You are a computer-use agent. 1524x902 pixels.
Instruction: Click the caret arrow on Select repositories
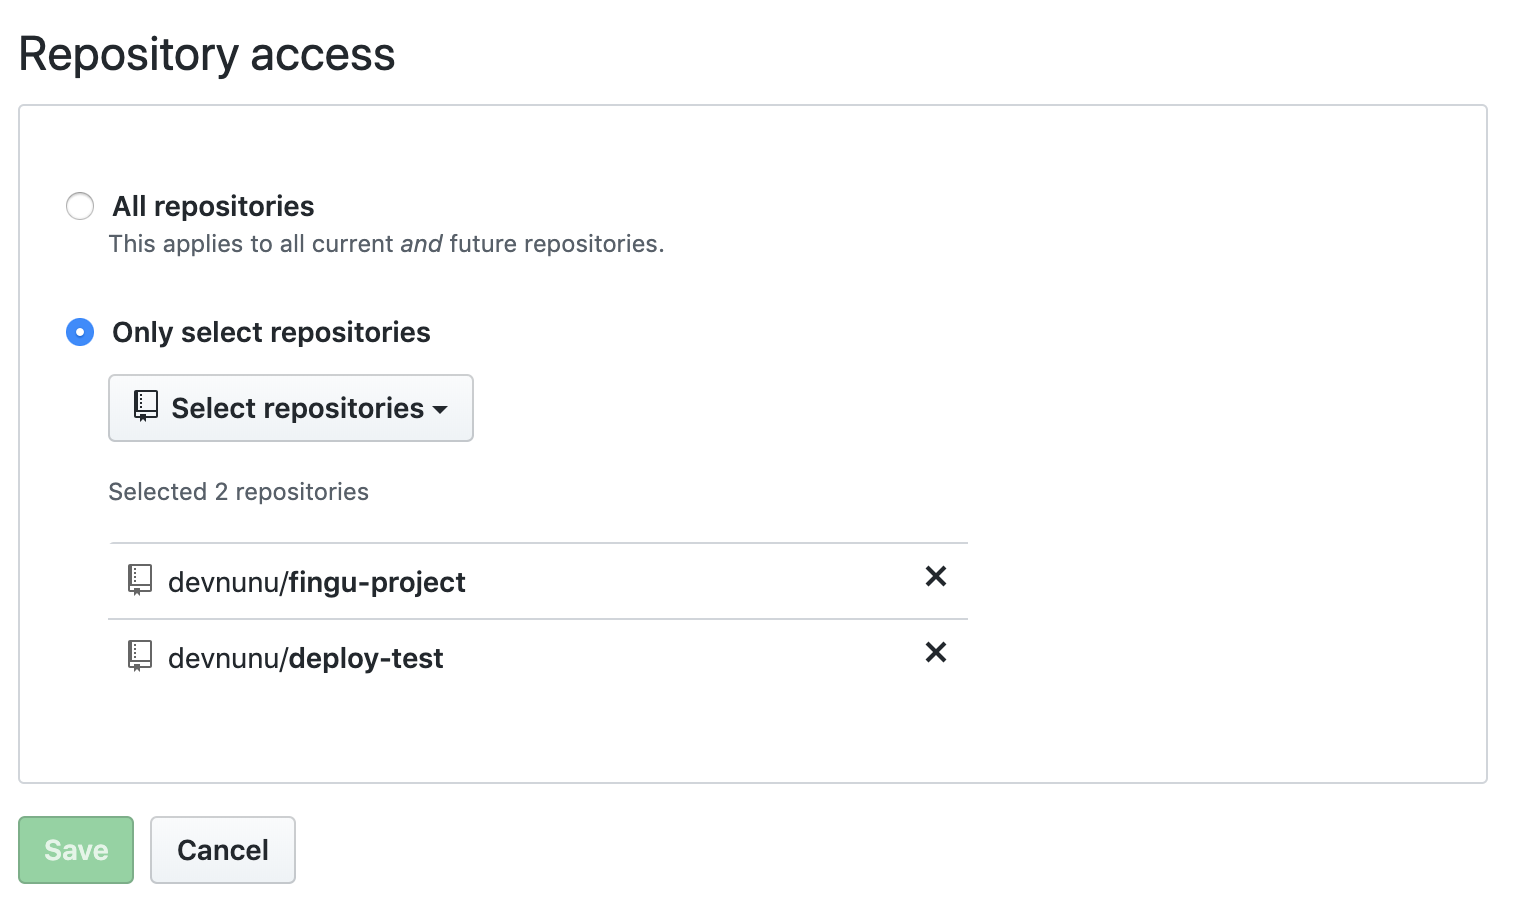coord(440,409)
